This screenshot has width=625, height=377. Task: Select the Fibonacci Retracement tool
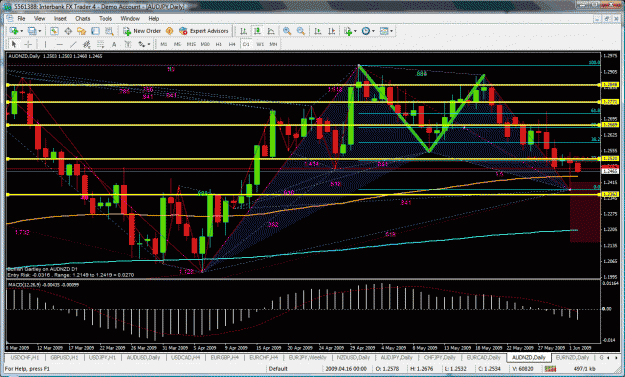pos(100,44)
